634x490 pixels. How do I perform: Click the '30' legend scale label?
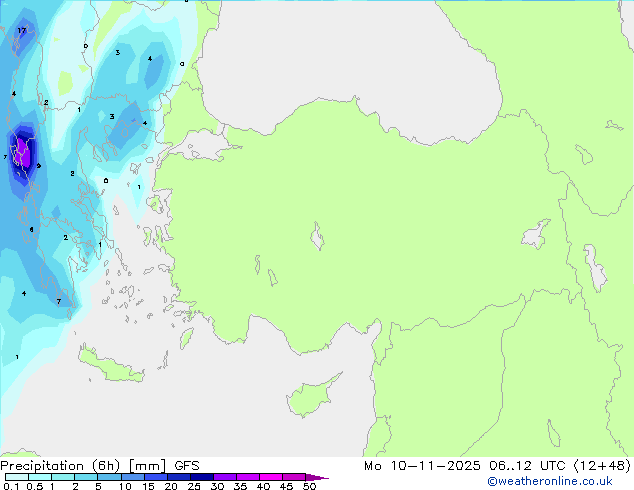click(x=217, y=486)
